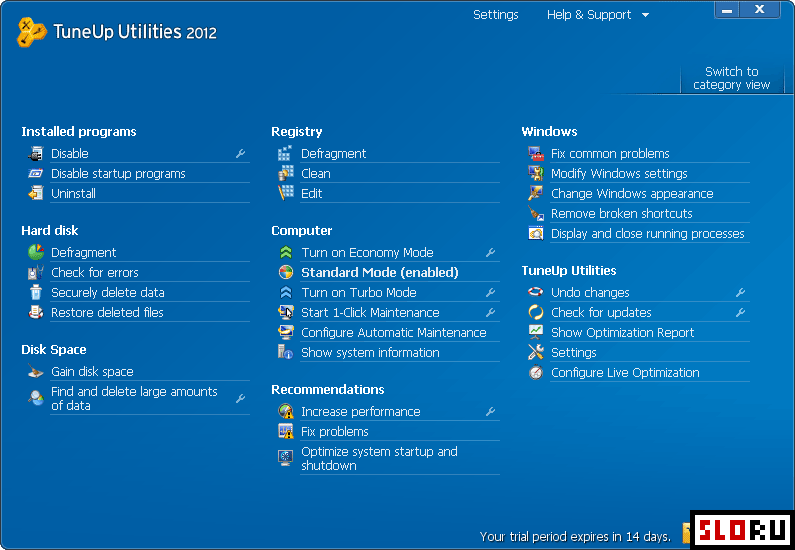Click the Standard Mode colored ball icon
The width and height of the screenshot is (795, 550).
[286, 272]
